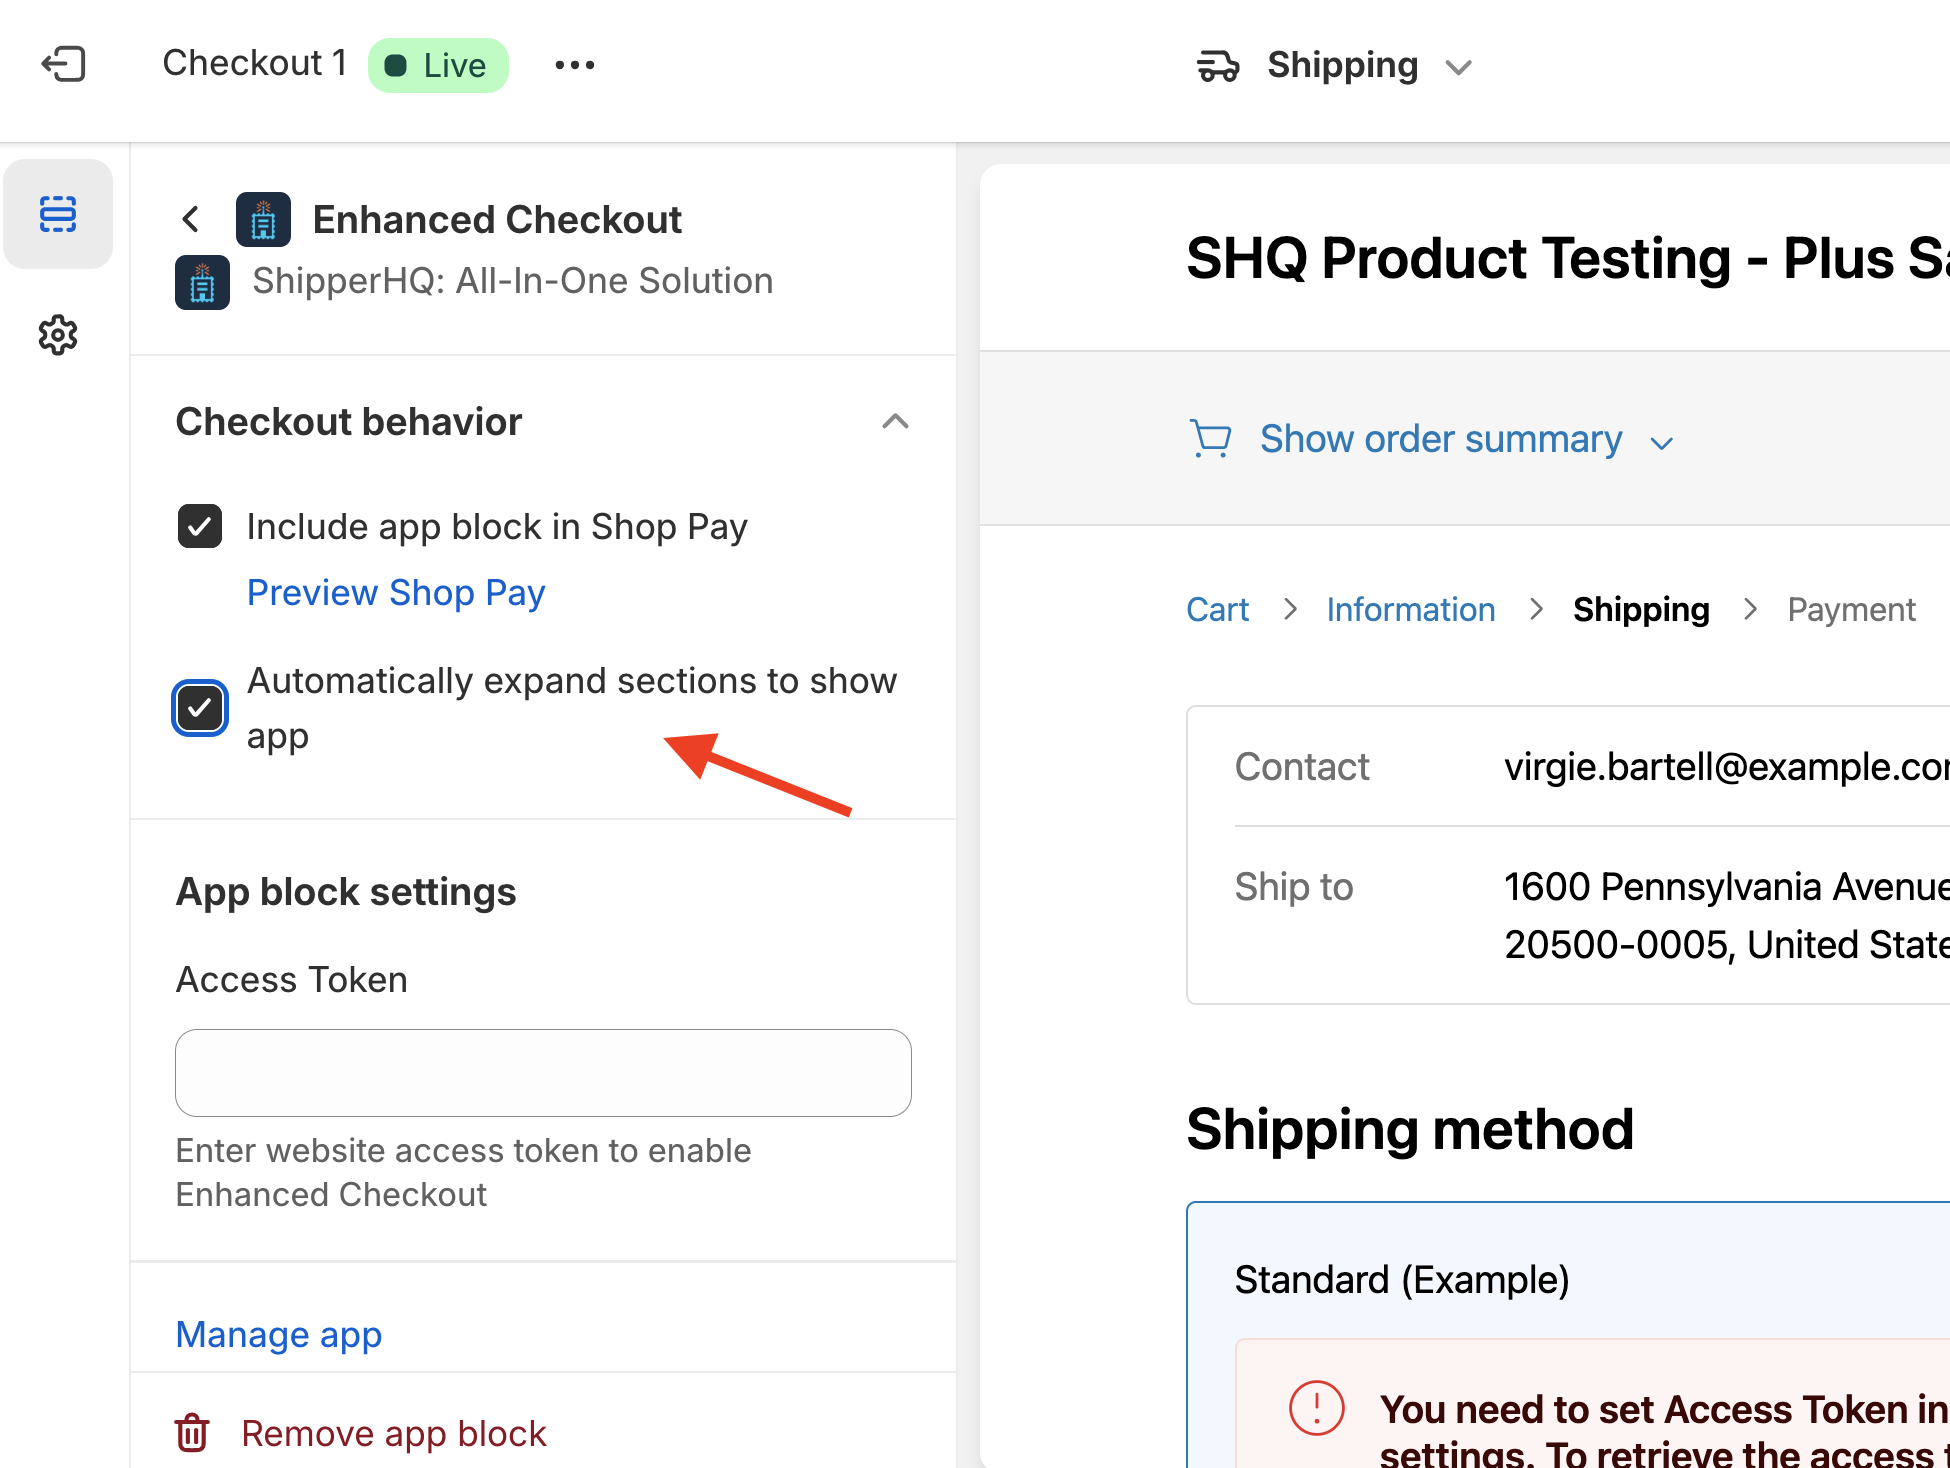This screenshot has width=1950, height=1468.
Task: Navigate to Information breadcrumb step
Action: (1410, 609)
